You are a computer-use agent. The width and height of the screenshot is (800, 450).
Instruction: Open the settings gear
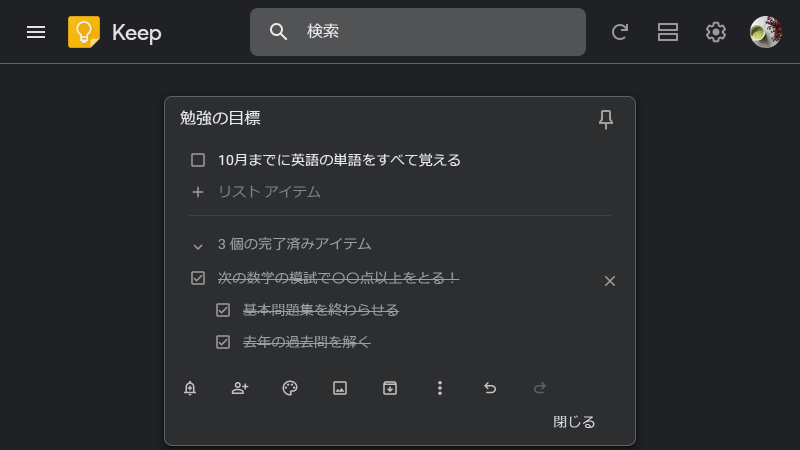coord(715,32)
